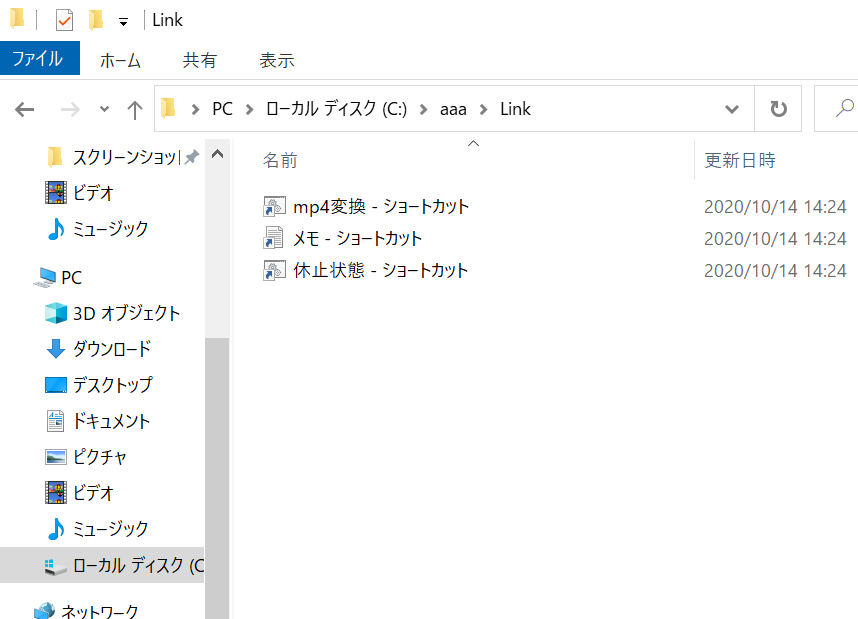The width and height of the screenshot is (858, 619).
Task: Click the mp4変換 shortcut file icon
Action: [x=274, y=207]
